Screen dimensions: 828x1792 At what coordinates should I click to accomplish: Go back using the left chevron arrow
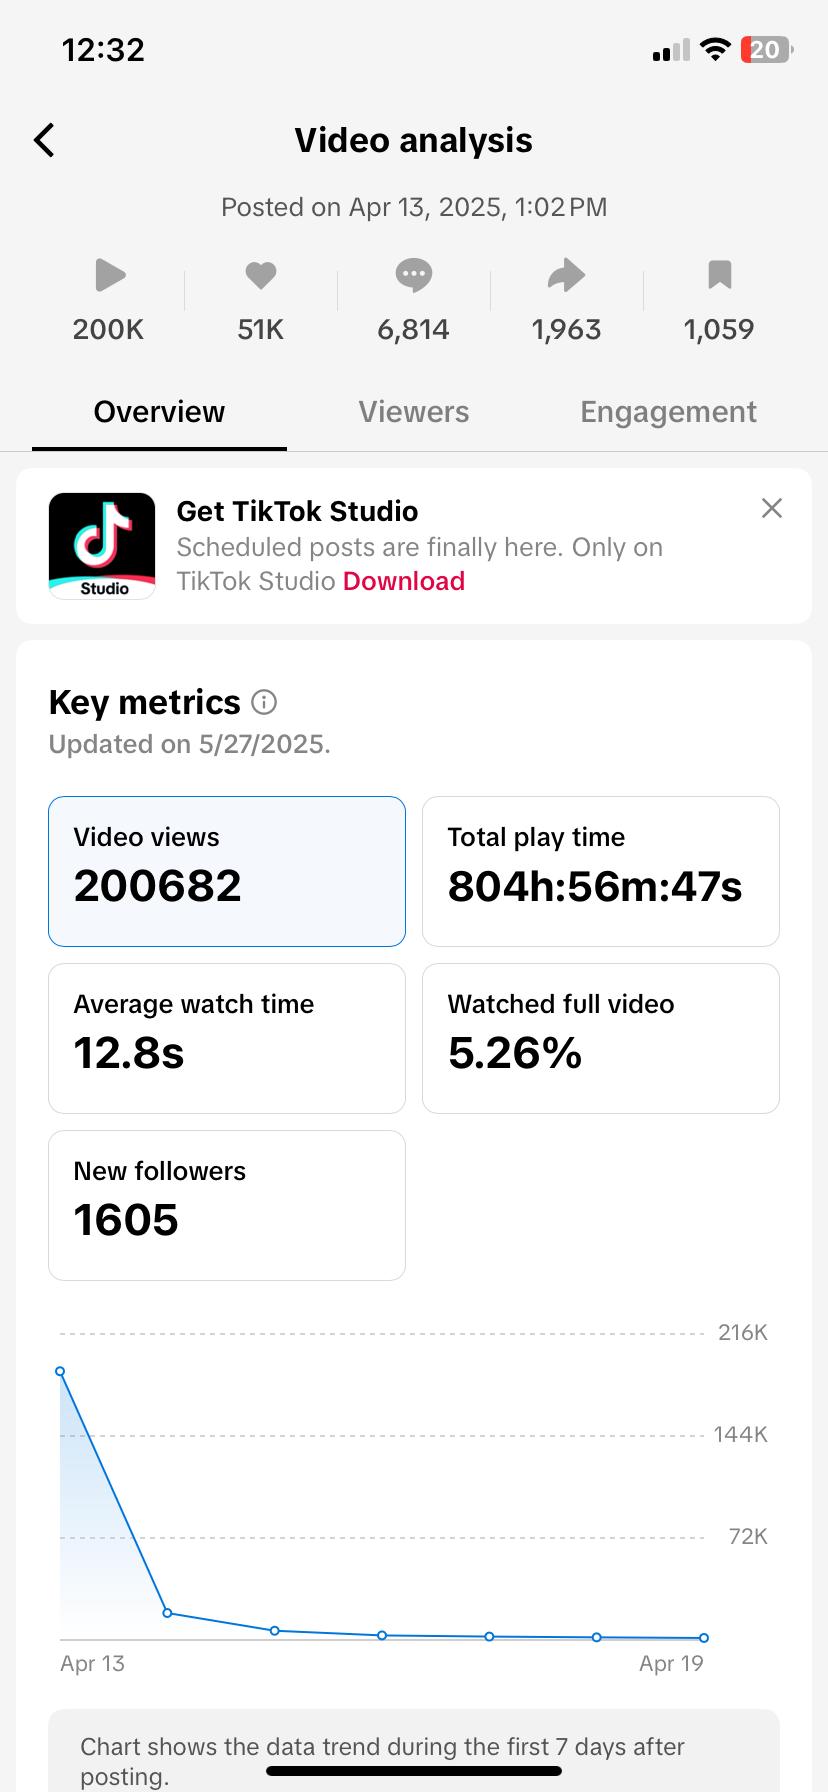[x=44, y=140]
